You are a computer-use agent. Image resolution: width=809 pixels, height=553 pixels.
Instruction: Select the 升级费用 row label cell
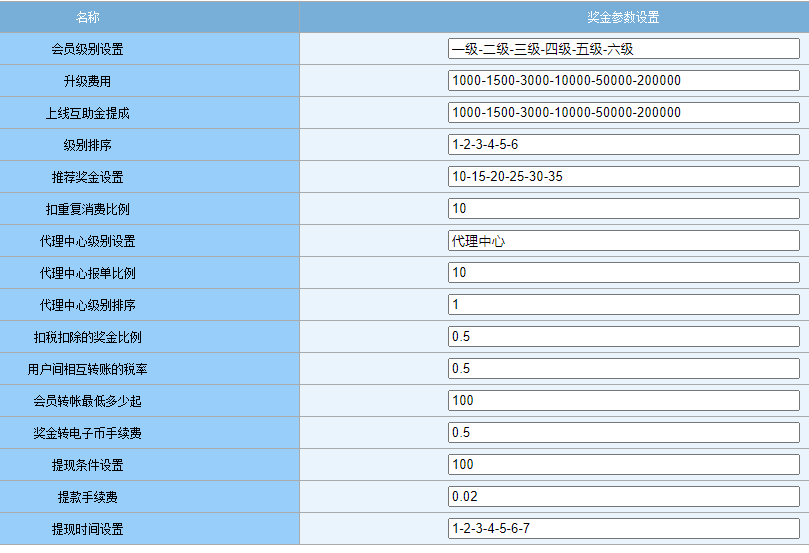88,81
